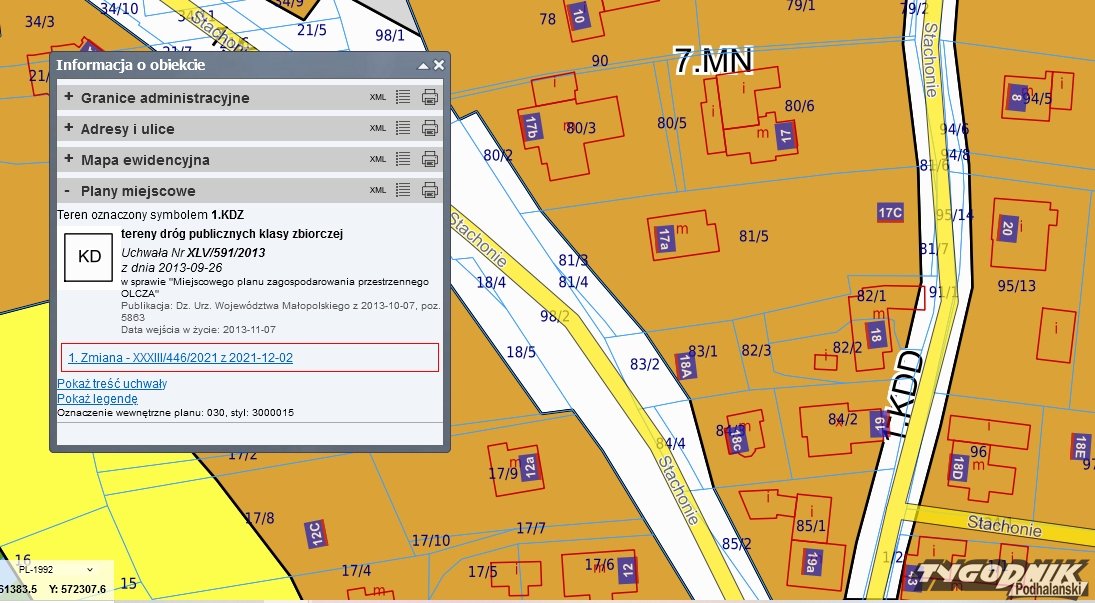1095x603 pixels.
Task: Expand the Granice administracyjne section
Action: point(68,98)
